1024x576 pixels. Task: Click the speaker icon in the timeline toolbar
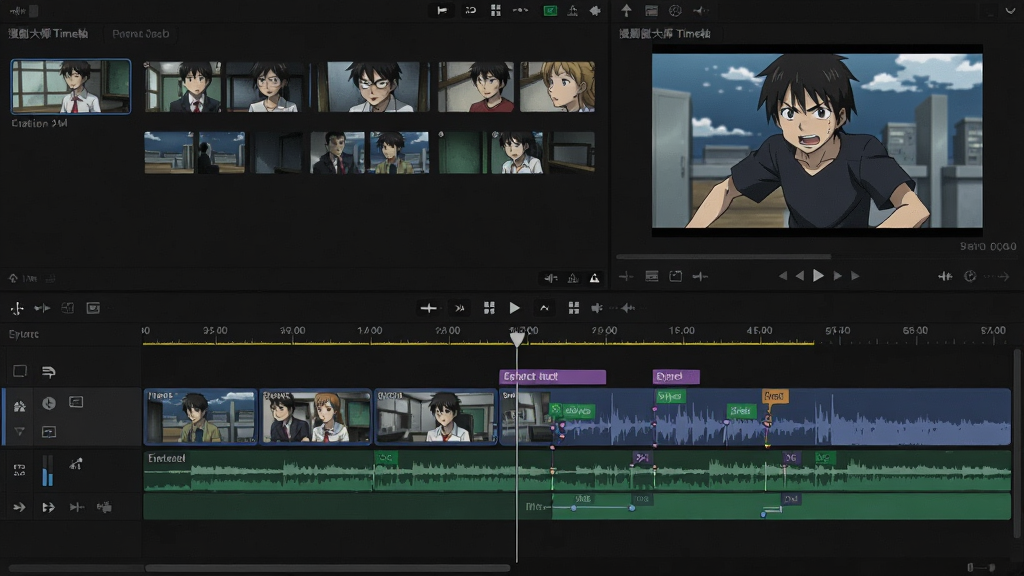point(597,308)
